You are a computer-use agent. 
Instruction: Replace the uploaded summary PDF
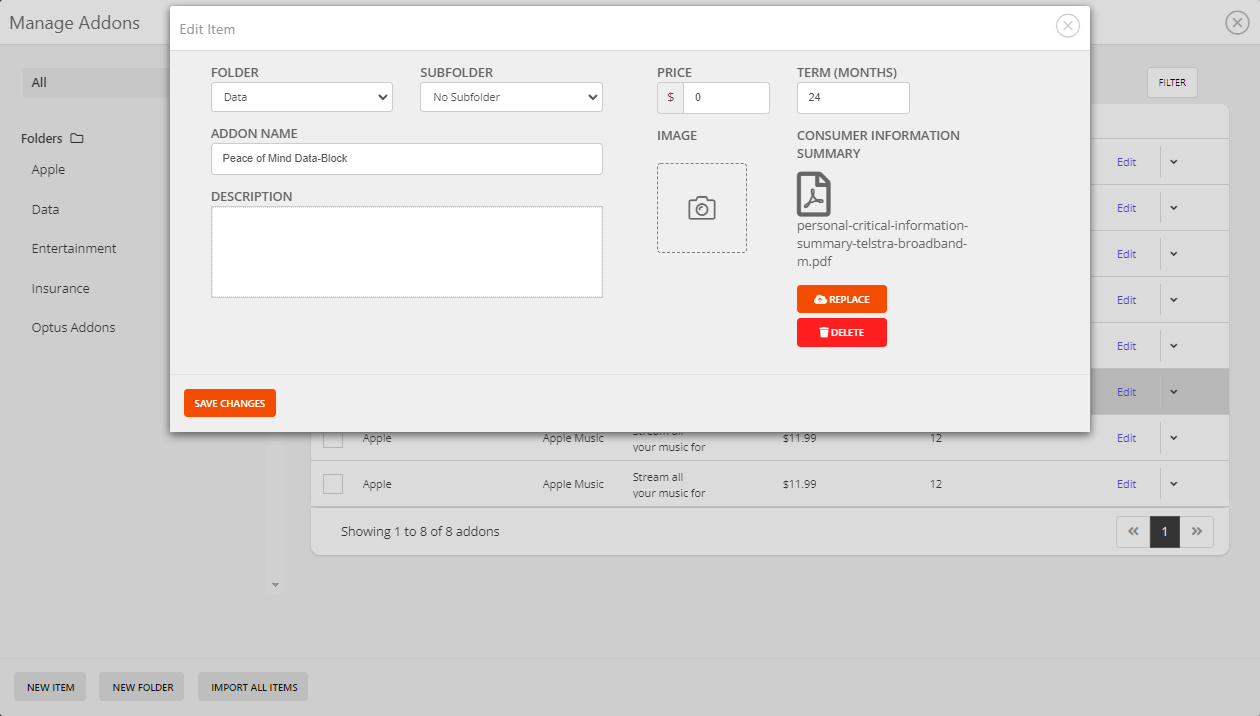click(x=841, y=299)
